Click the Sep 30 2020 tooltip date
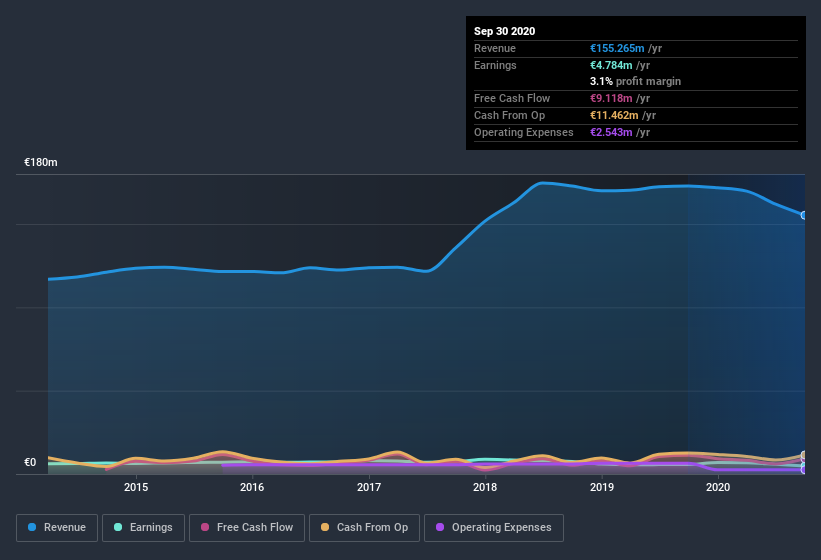821x560 pixels. coord(504,31)
